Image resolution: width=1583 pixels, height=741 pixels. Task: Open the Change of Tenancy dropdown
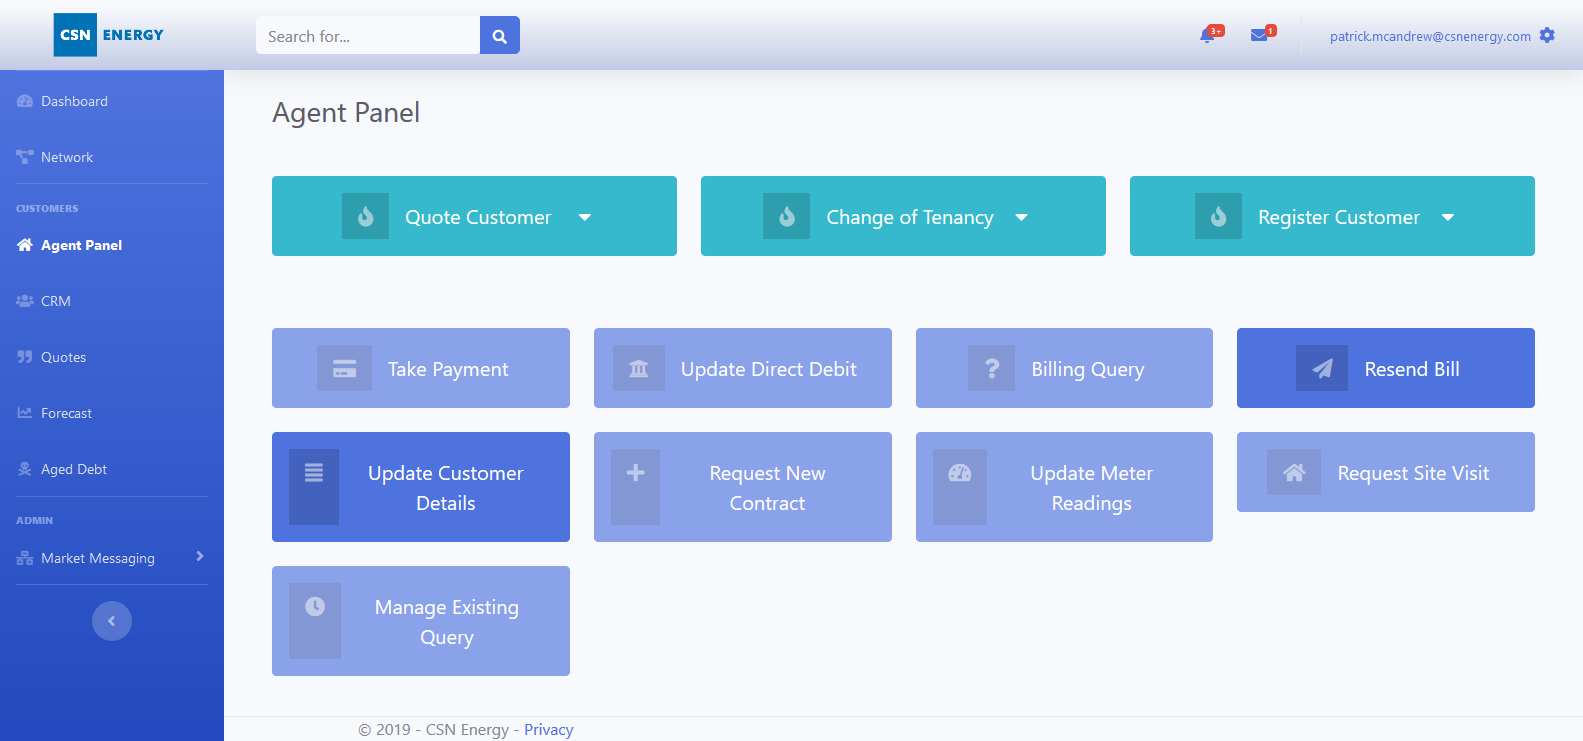1021,217
